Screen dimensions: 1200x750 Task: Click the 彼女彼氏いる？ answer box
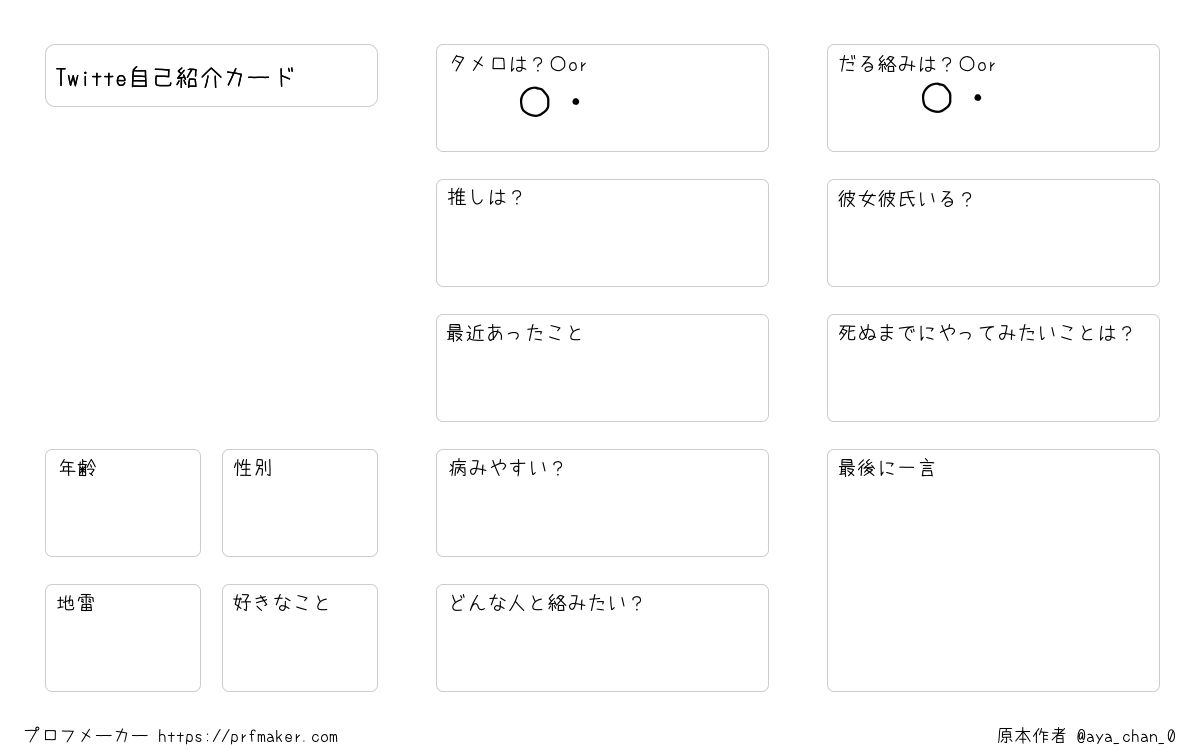point(993,233)
